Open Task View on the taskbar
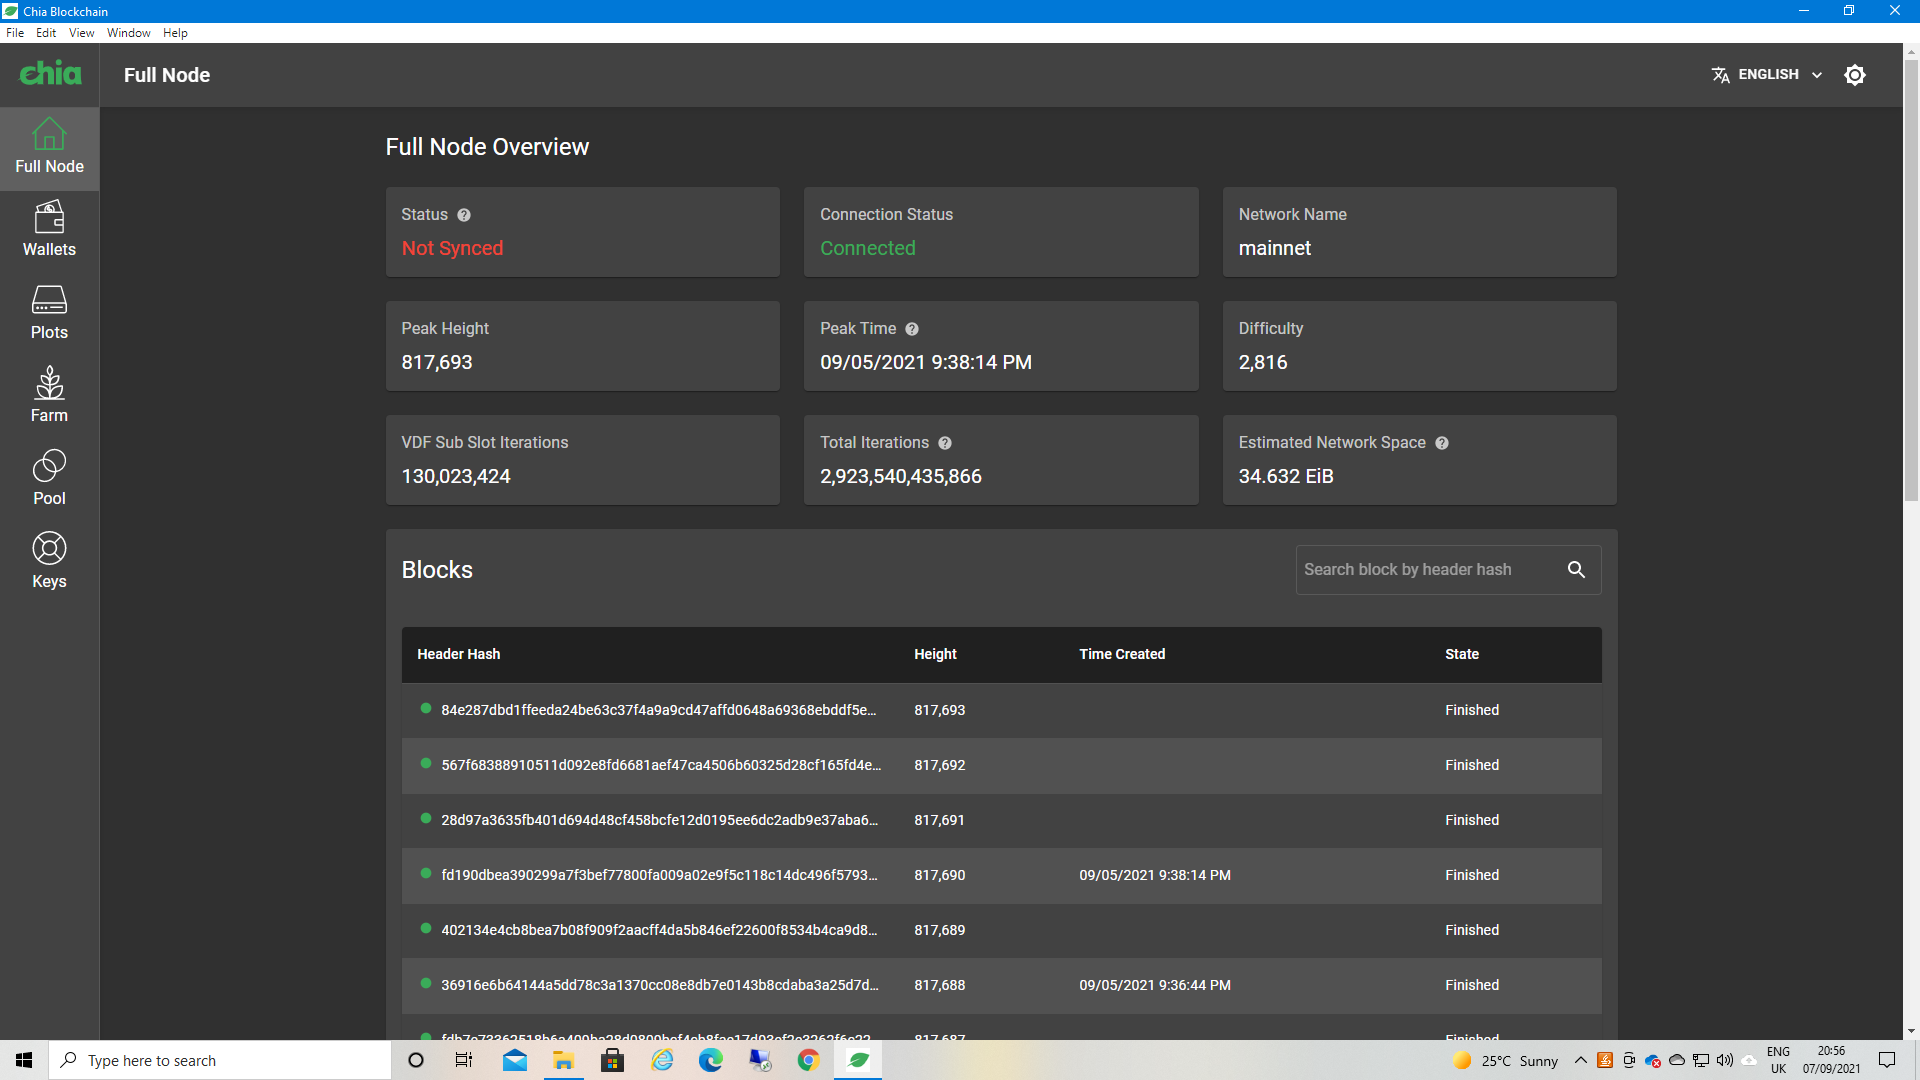The height and width of the screenshot is (1080, 1920). click(464, 1060)
